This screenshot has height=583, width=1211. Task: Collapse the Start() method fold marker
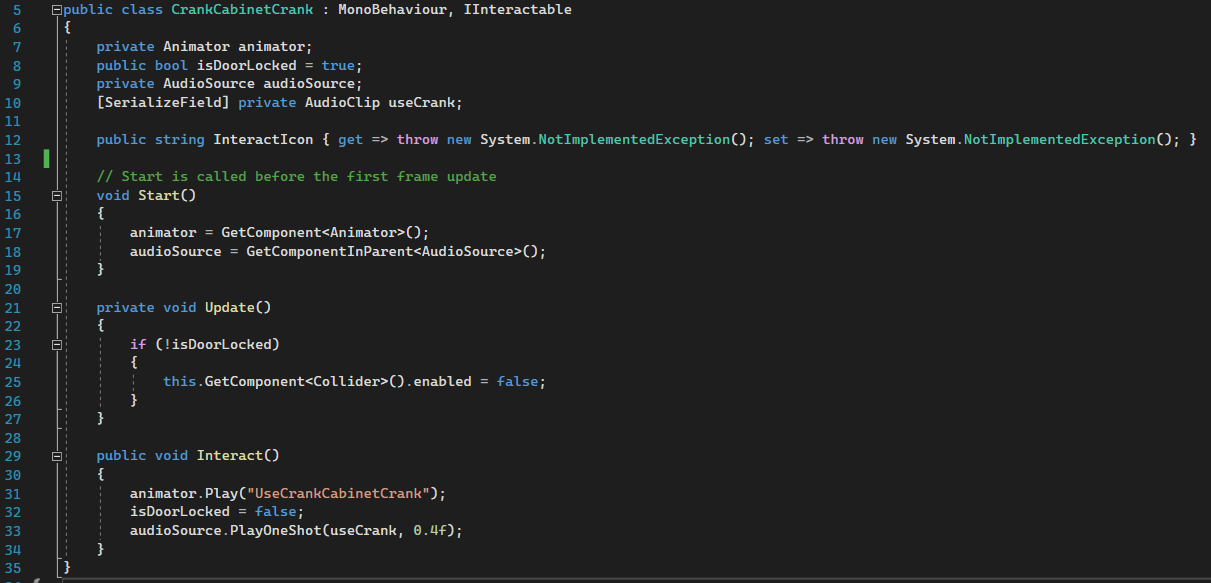(57, 196)
